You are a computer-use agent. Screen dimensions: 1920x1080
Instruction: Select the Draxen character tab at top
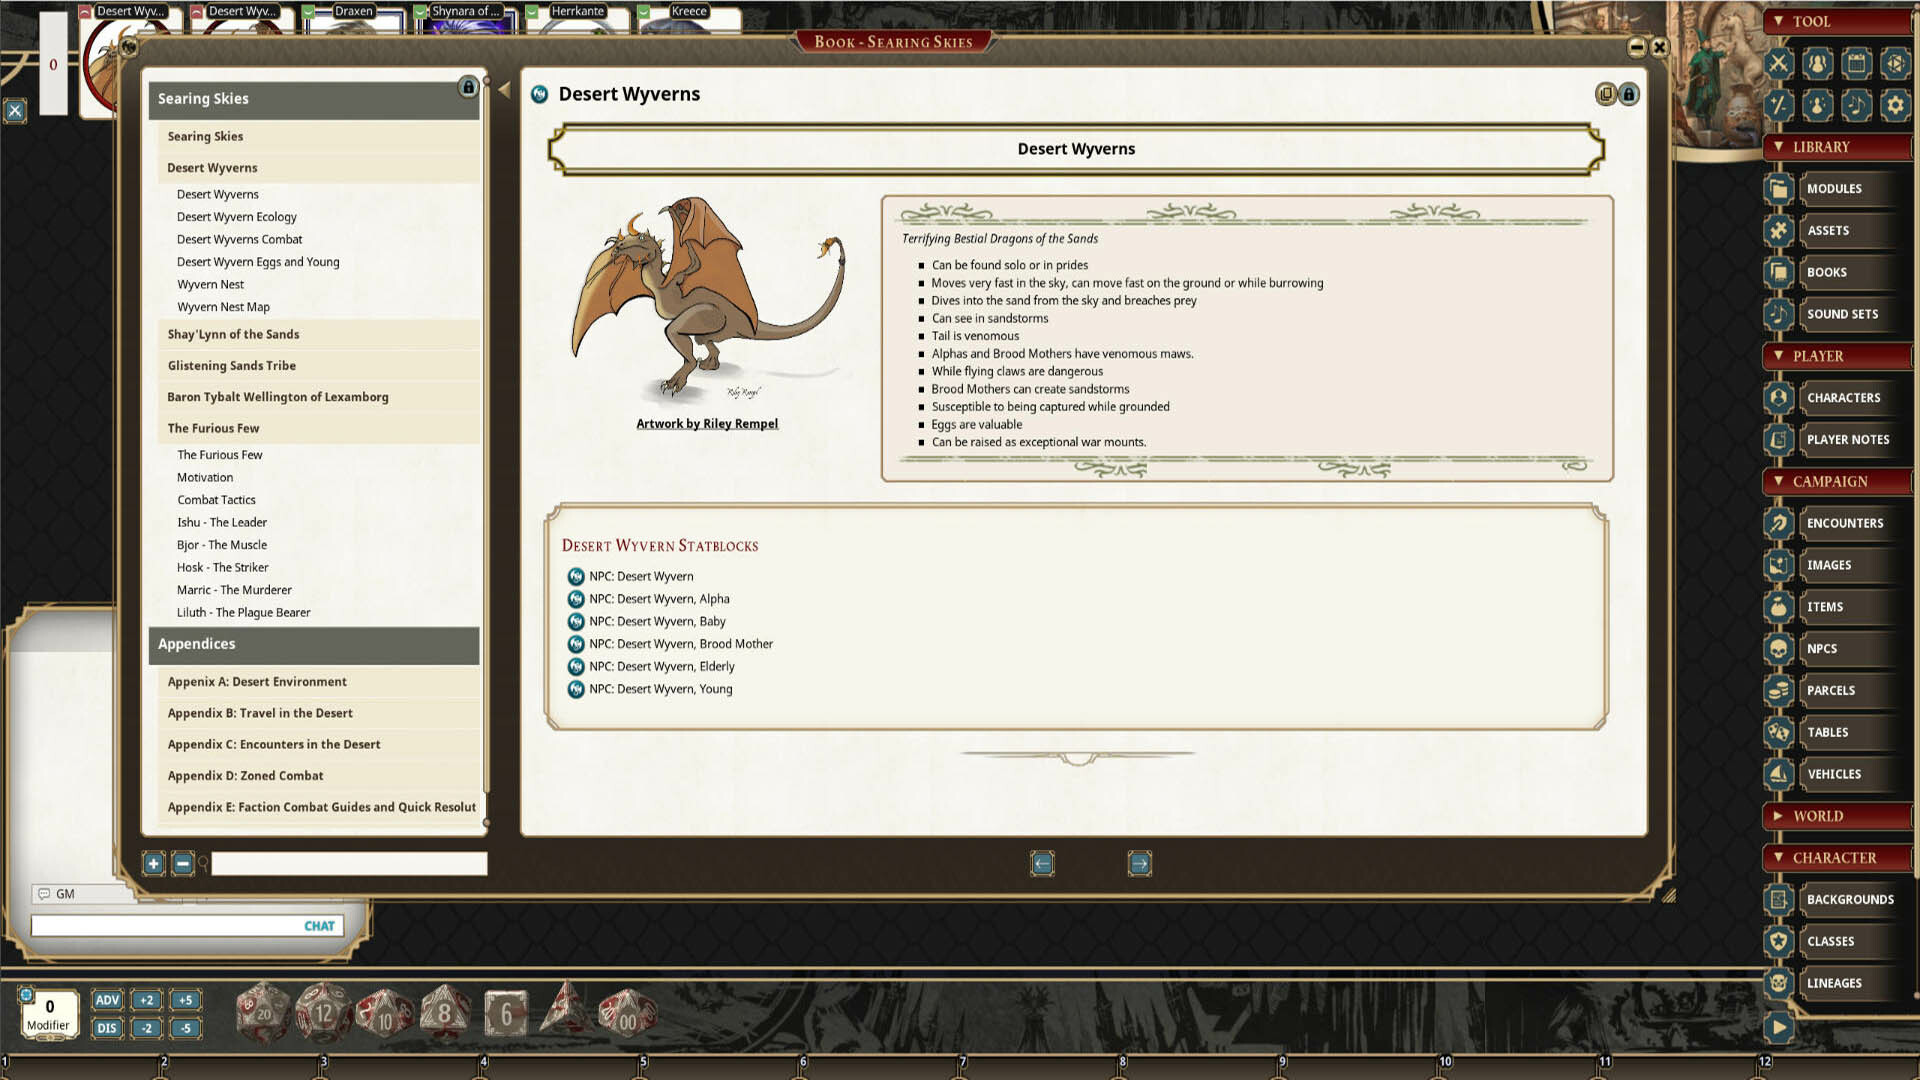[x=352, y=10]
